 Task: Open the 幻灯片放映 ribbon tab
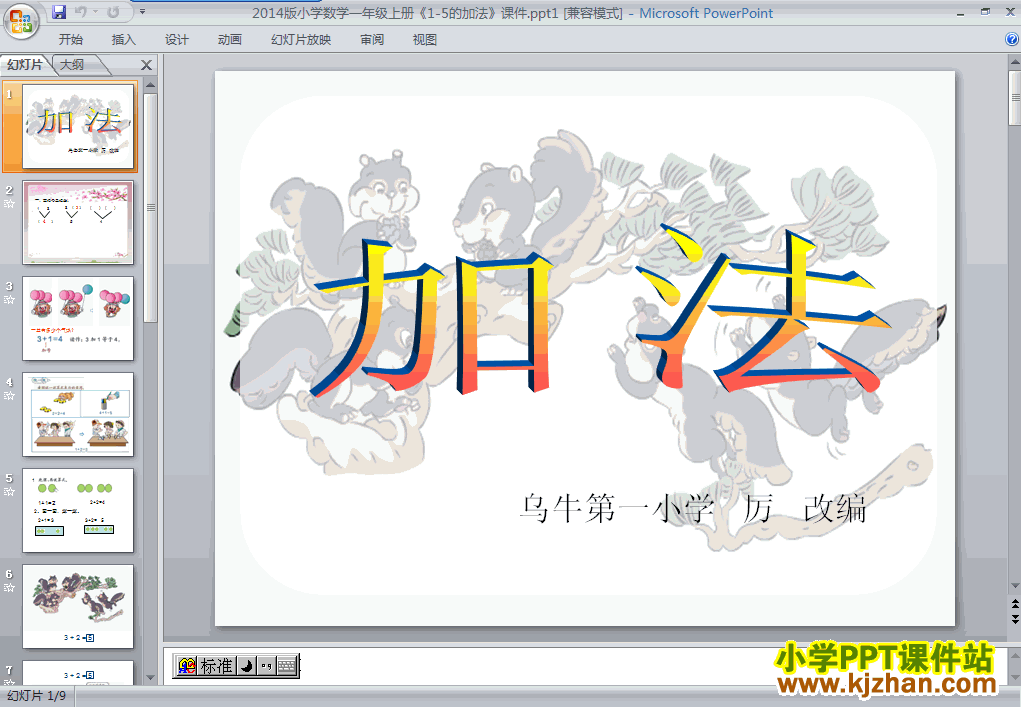[301, 40]
